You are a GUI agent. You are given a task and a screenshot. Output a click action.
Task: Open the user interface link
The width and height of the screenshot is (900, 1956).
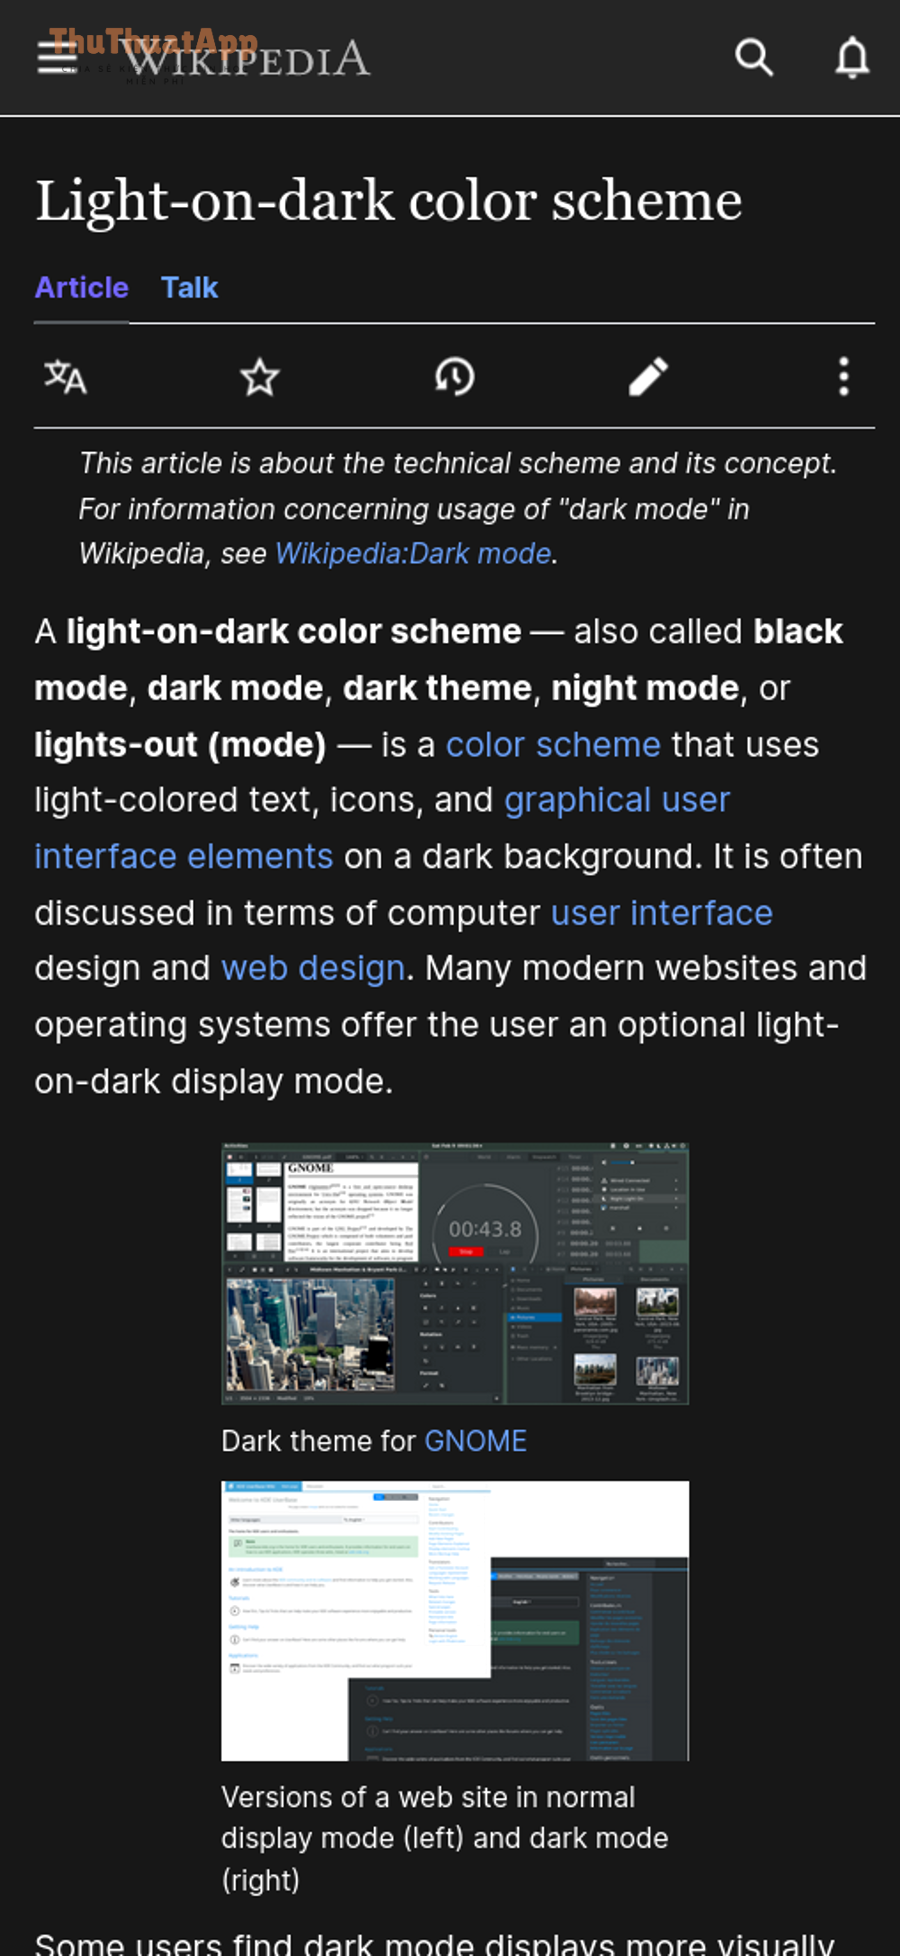point(662,912)
